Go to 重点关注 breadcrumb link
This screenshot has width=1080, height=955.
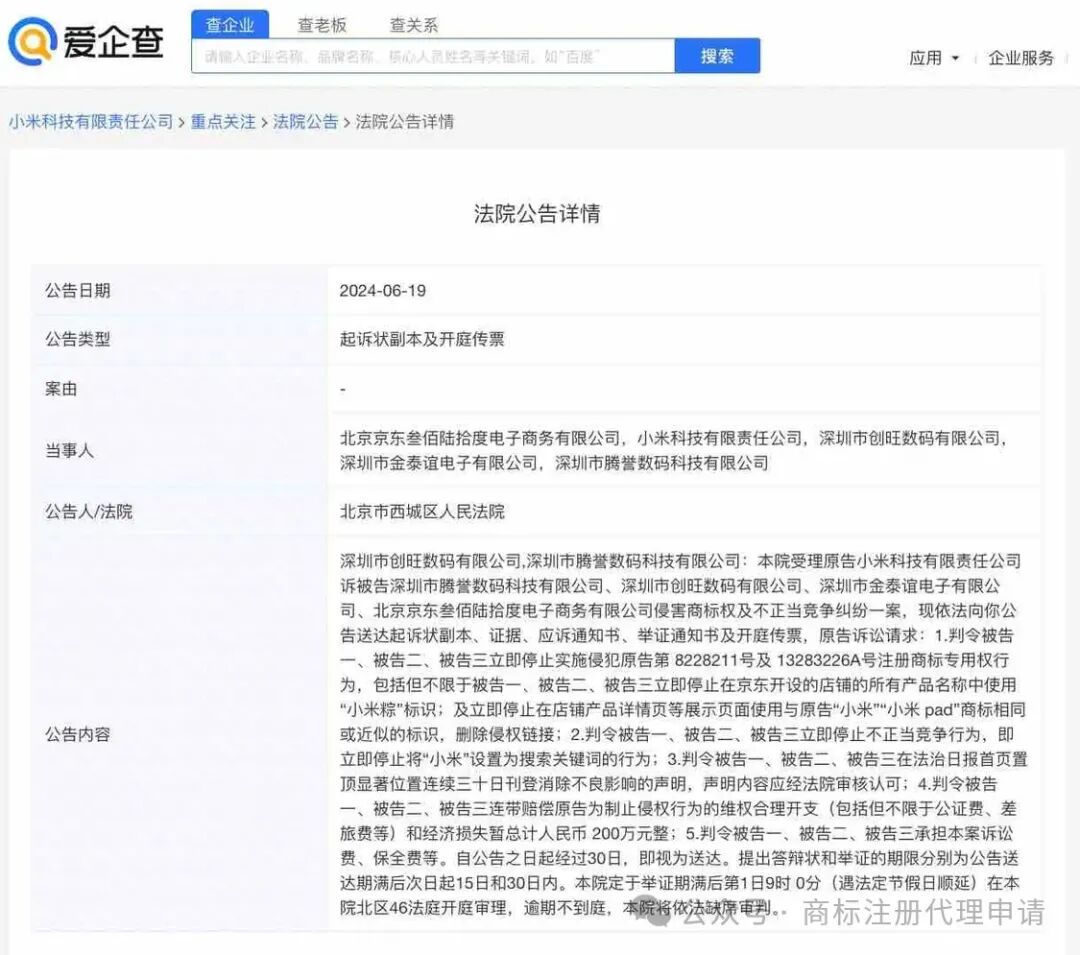[223, 122]
